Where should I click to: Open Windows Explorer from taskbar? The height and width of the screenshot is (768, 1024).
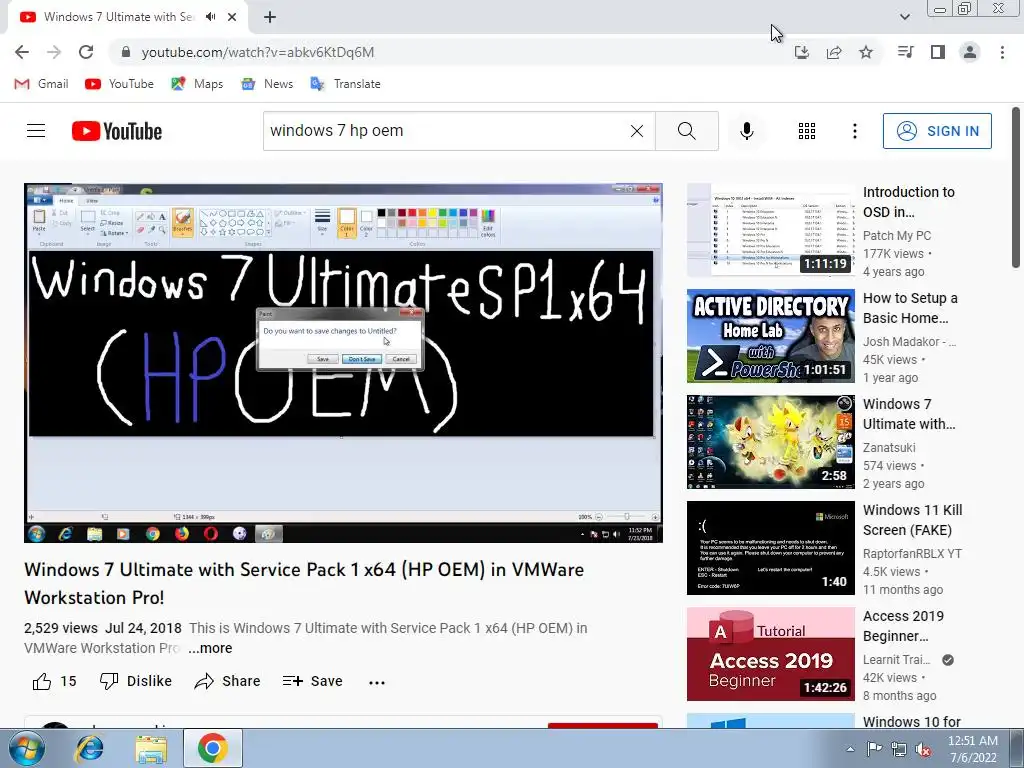point(151,748)
